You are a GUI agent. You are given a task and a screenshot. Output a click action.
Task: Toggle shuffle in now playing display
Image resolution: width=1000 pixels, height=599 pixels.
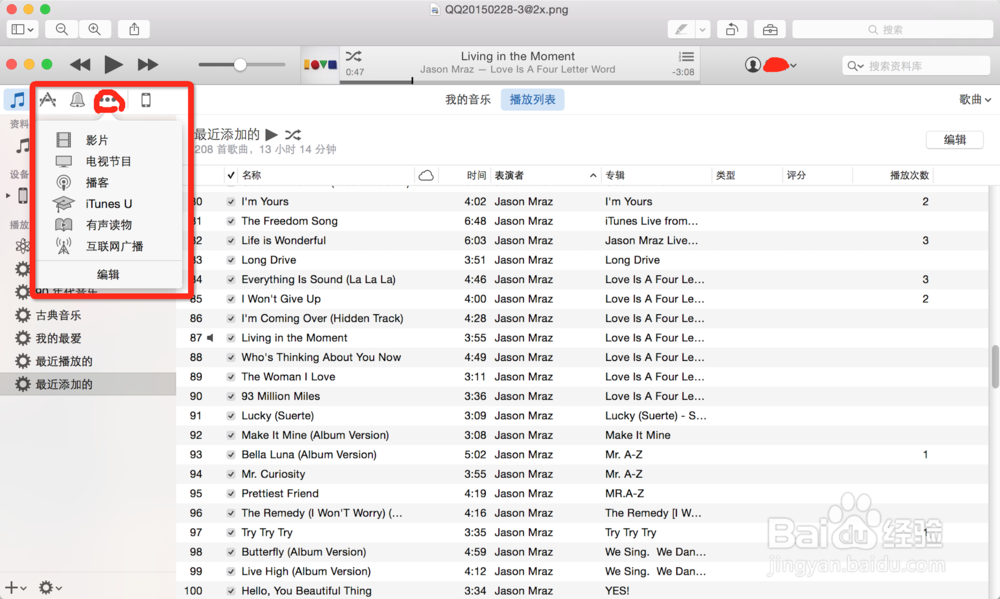(353, 56)
